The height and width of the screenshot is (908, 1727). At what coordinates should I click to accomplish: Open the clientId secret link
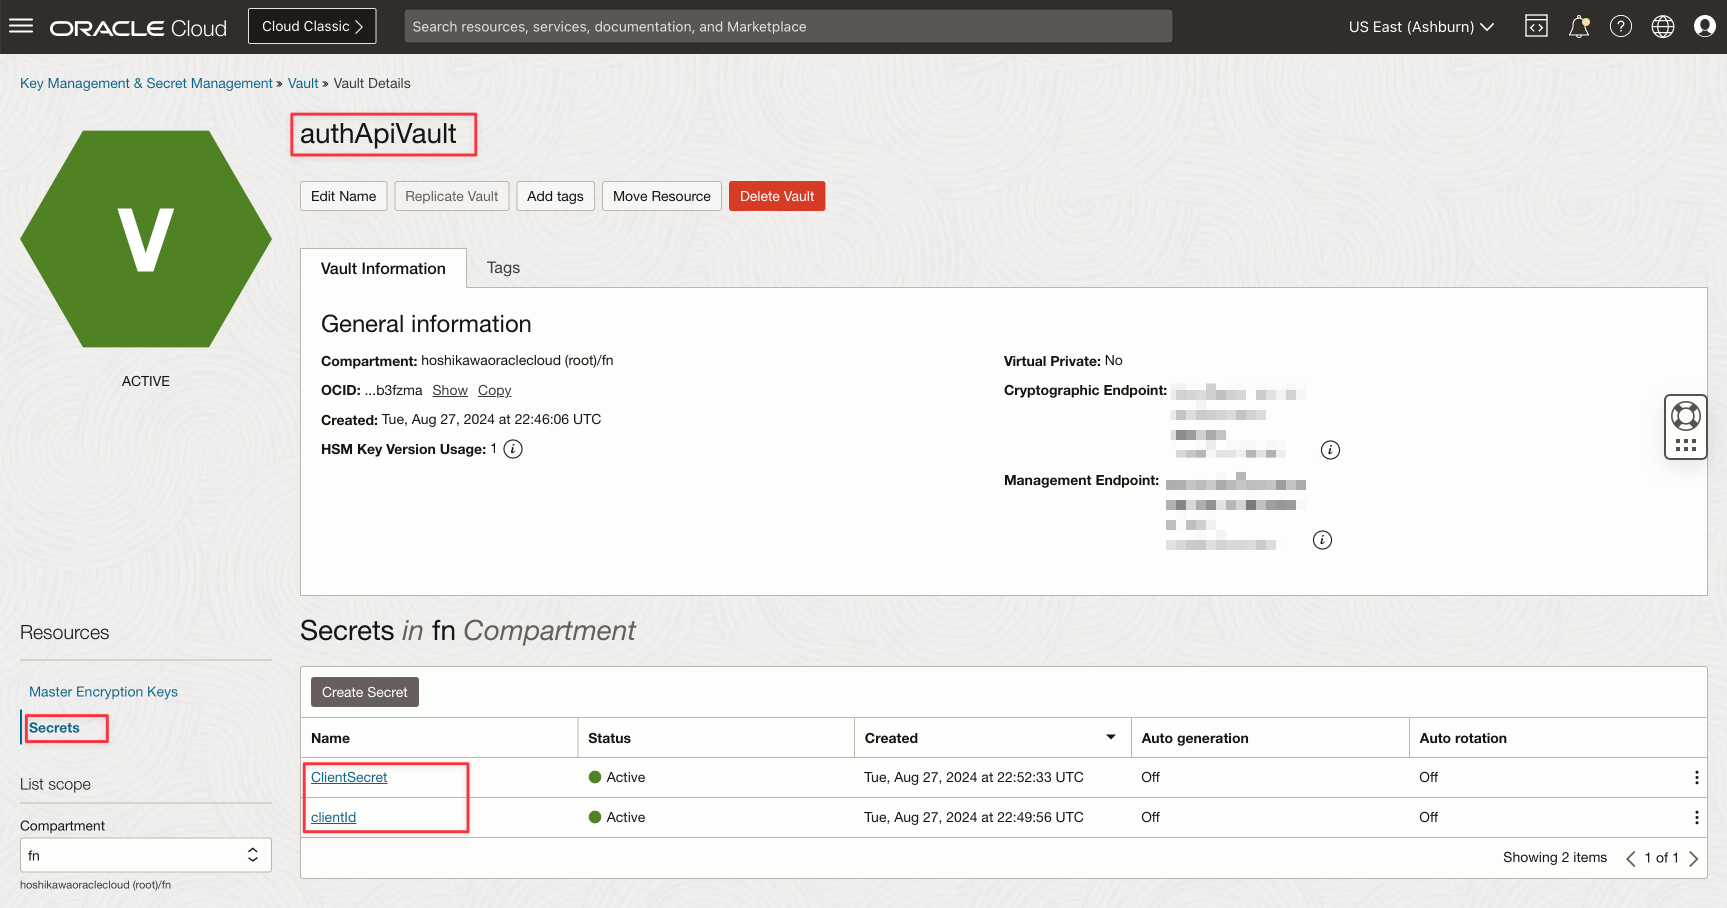coord(333,817)
